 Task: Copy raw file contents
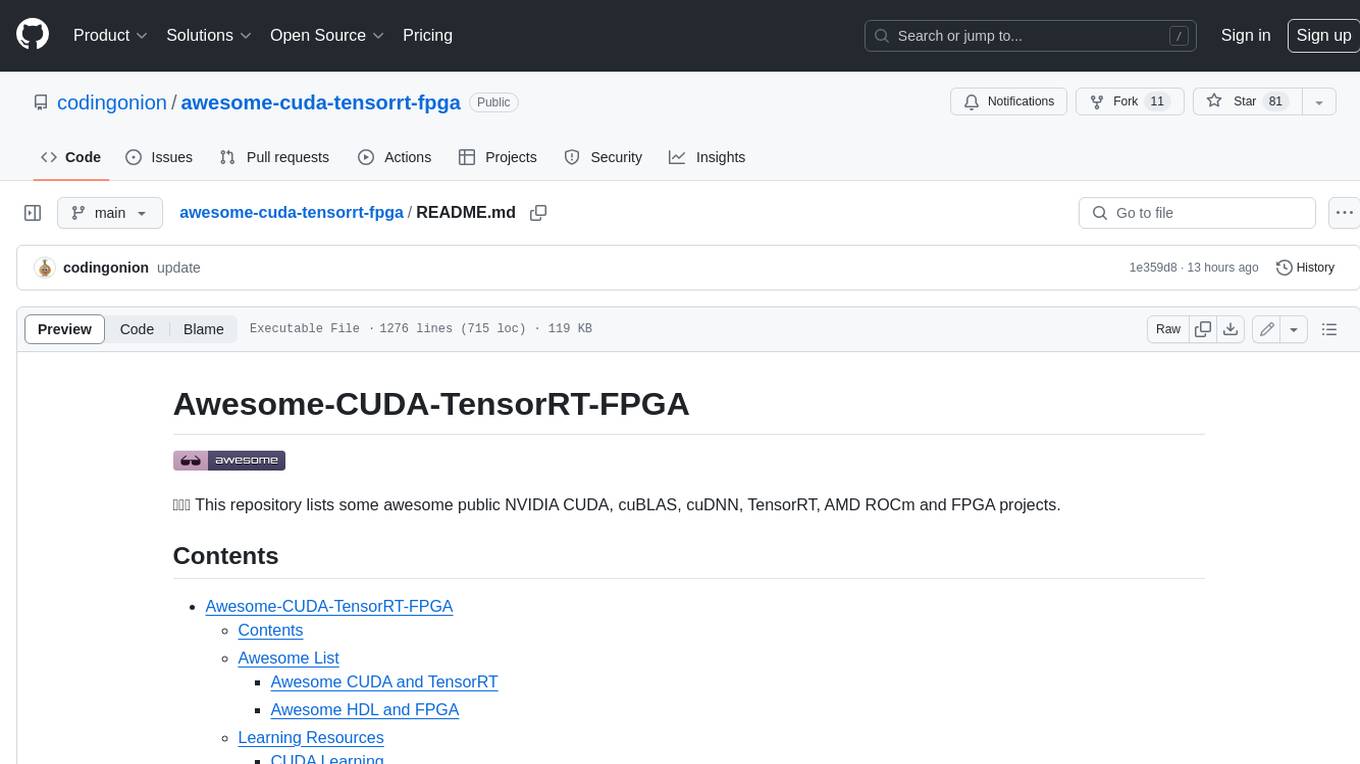(x=1203, y=329)
